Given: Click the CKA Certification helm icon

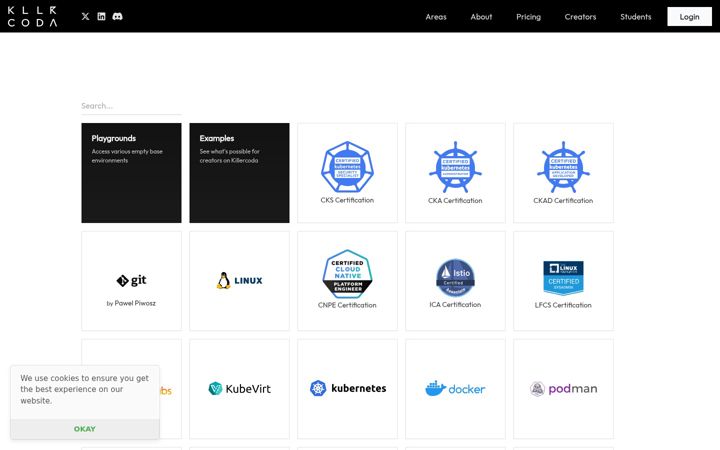Looking at the screenshot, I should [x=455, y=167].
